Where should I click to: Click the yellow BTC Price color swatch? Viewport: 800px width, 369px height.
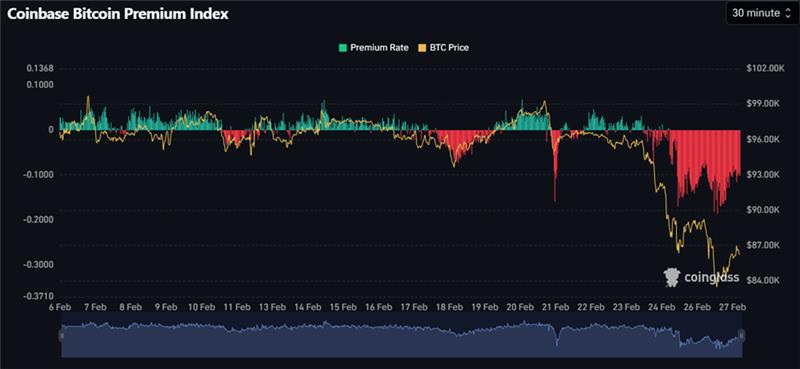421,48
